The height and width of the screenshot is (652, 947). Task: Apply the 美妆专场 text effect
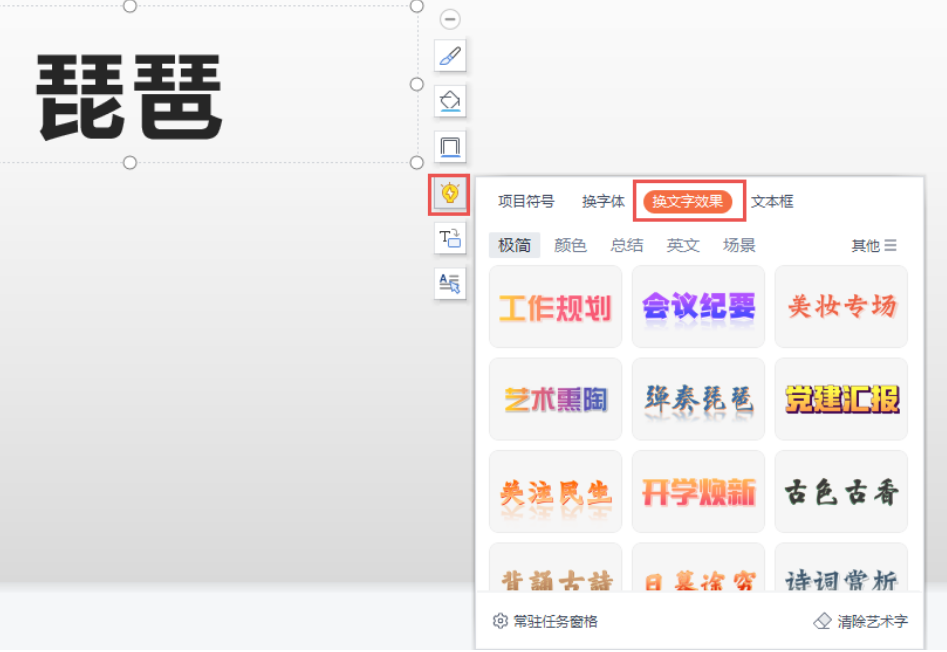coord(841,307)
